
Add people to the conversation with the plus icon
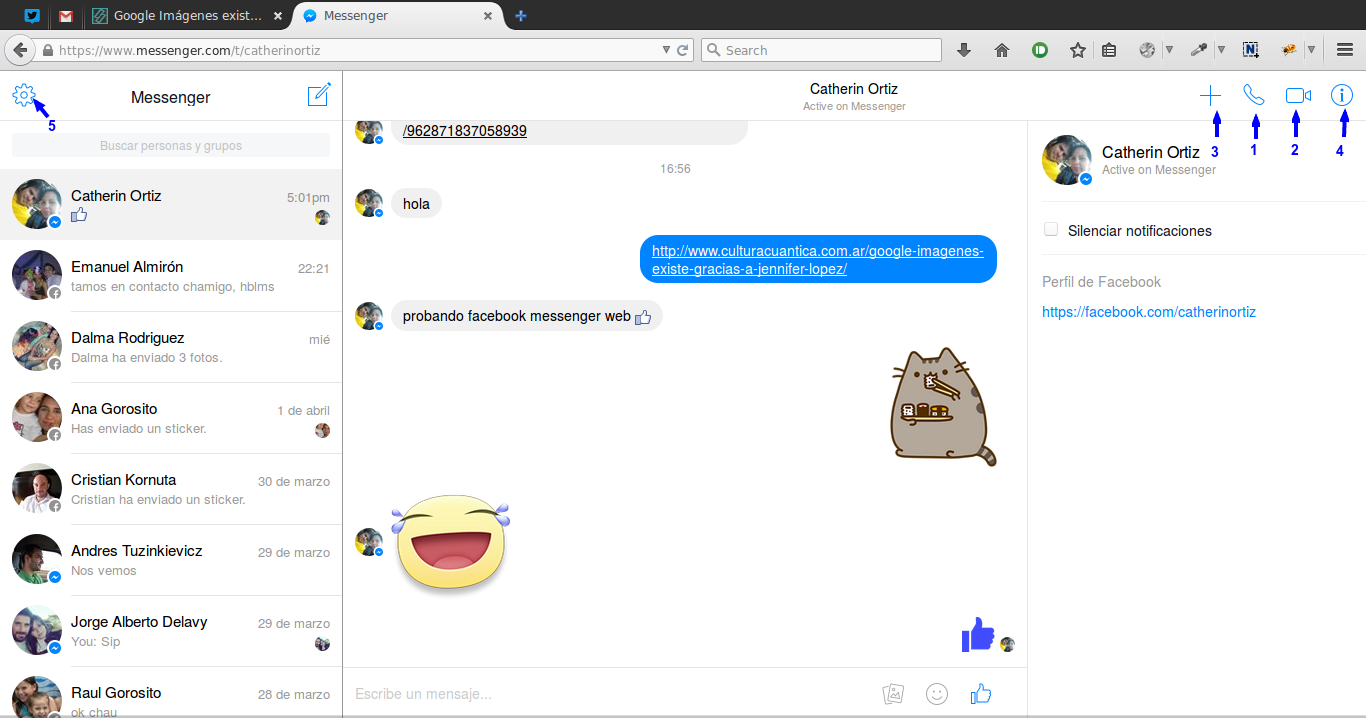1210,95
